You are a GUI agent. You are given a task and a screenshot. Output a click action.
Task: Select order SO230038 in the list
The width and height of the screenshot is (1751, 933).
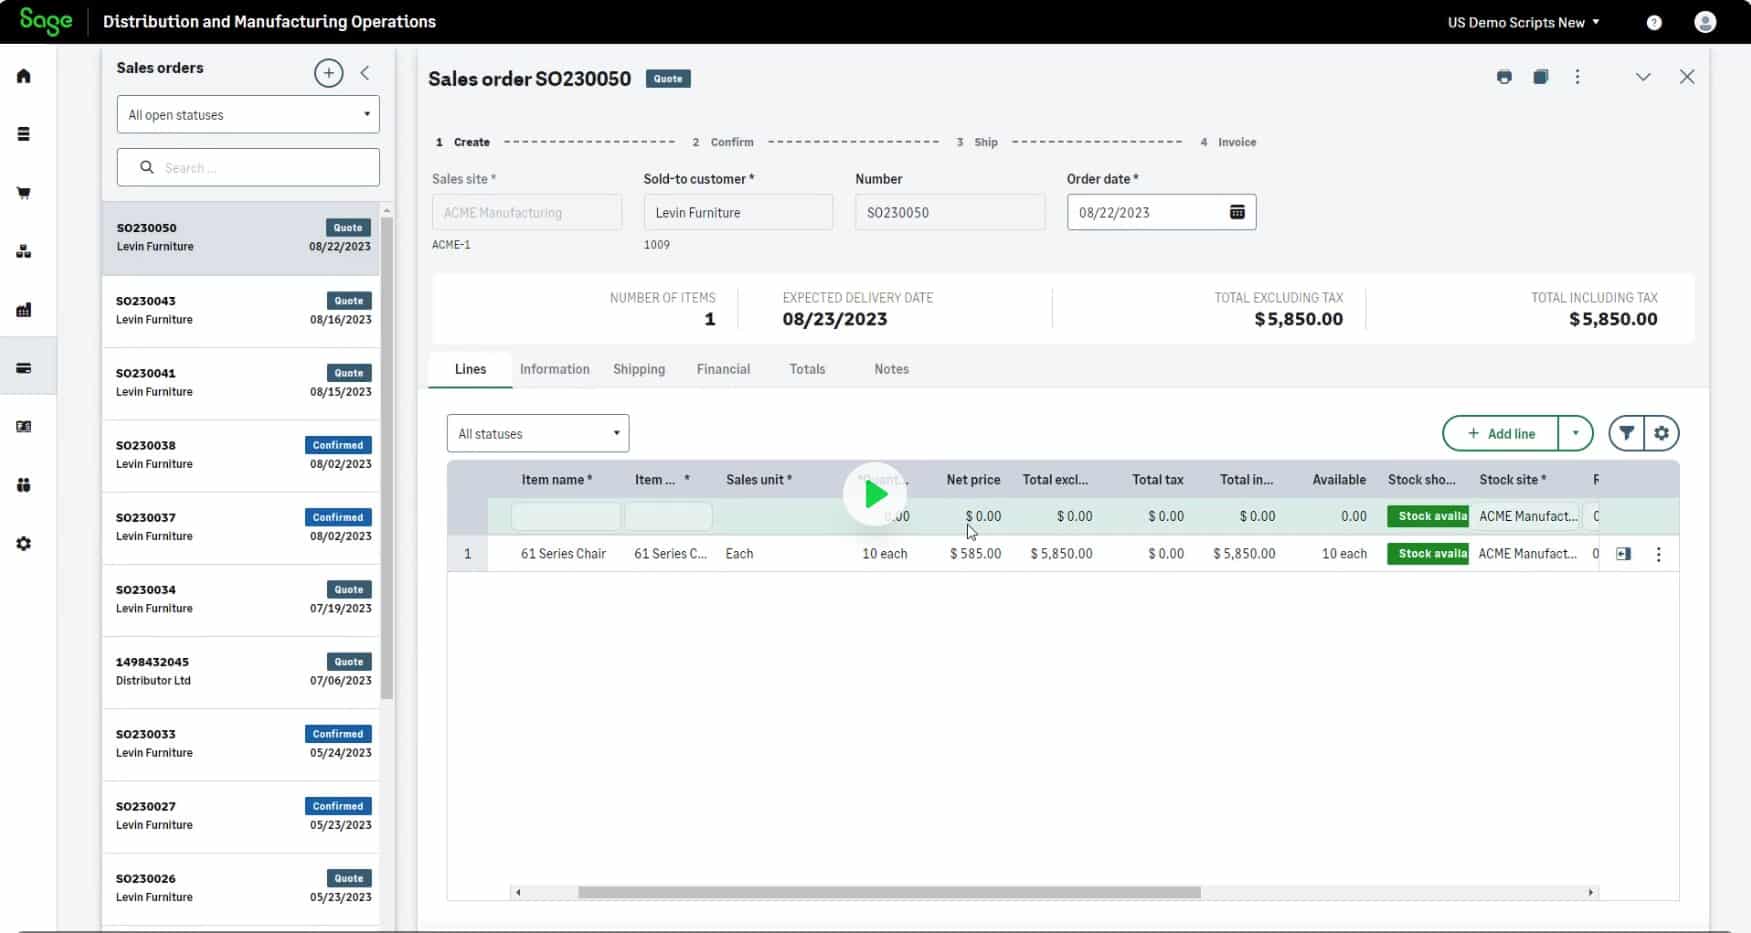[241, 455]
